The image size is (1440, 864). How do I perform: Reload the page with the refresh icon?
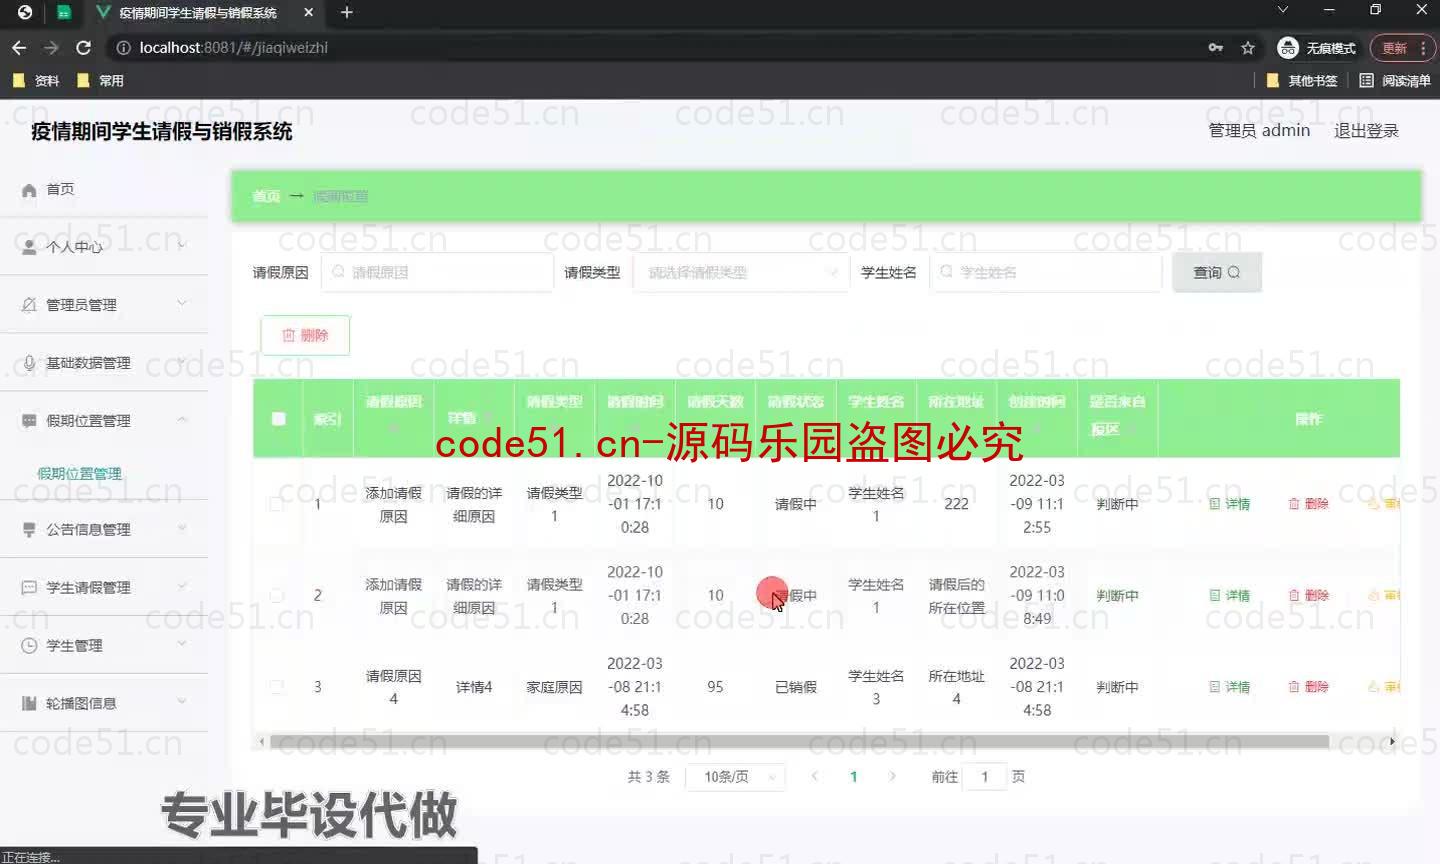coord(83,48)
